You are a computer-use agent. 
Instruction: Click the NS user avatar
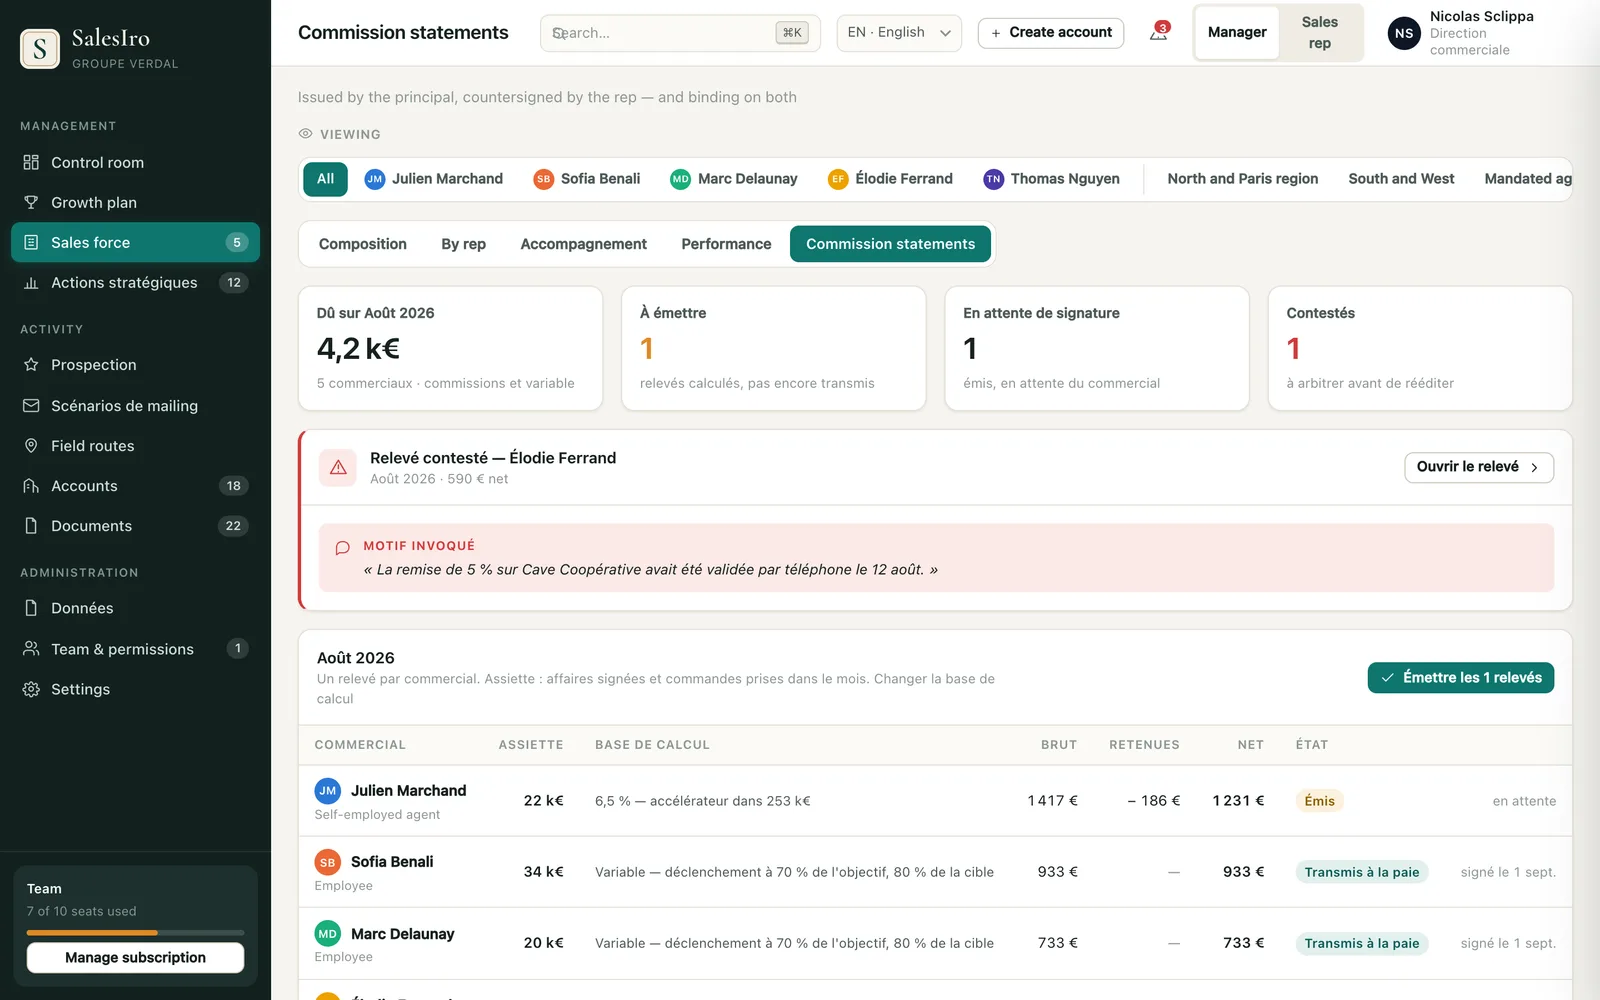tap(1404, 33)
